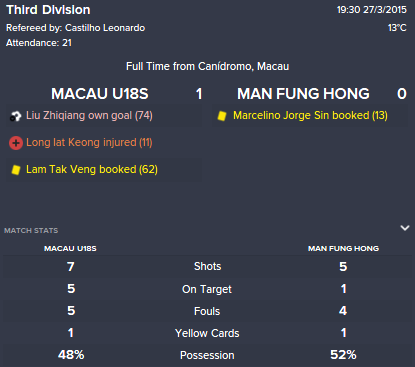The width and height of the screenshot is (415, 367).
Task: Select Lam Tak Veng booked event
Action: click(x=104, y=169)
